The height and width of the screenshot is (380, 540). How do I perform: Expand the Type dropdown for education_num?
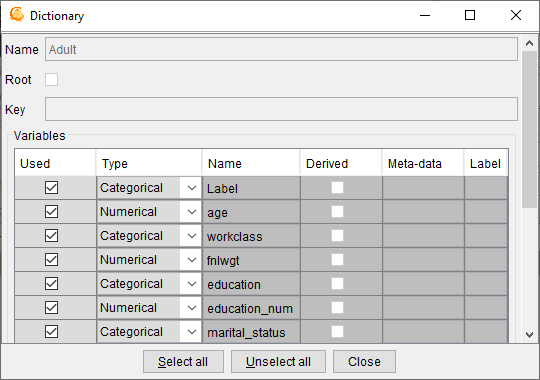tap(191, 308)
